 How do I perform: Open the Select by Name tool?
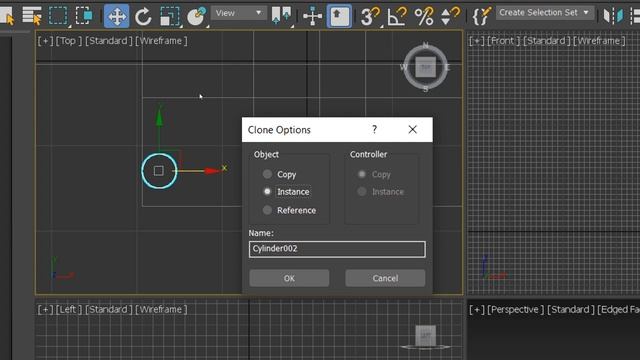point(32,16)
